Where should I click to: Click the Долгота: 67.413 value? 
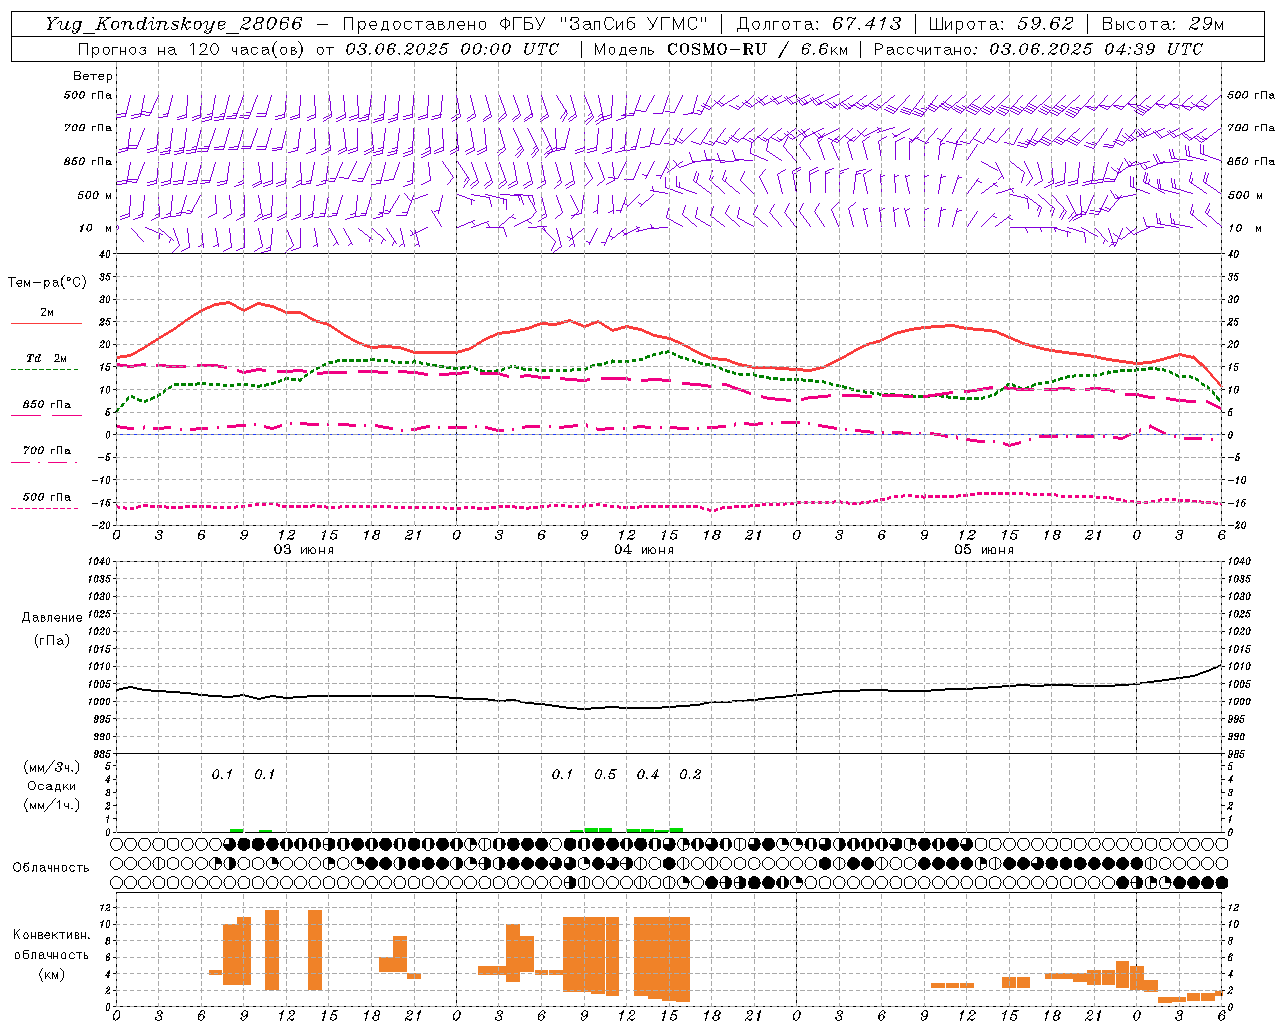click(819, 24)
